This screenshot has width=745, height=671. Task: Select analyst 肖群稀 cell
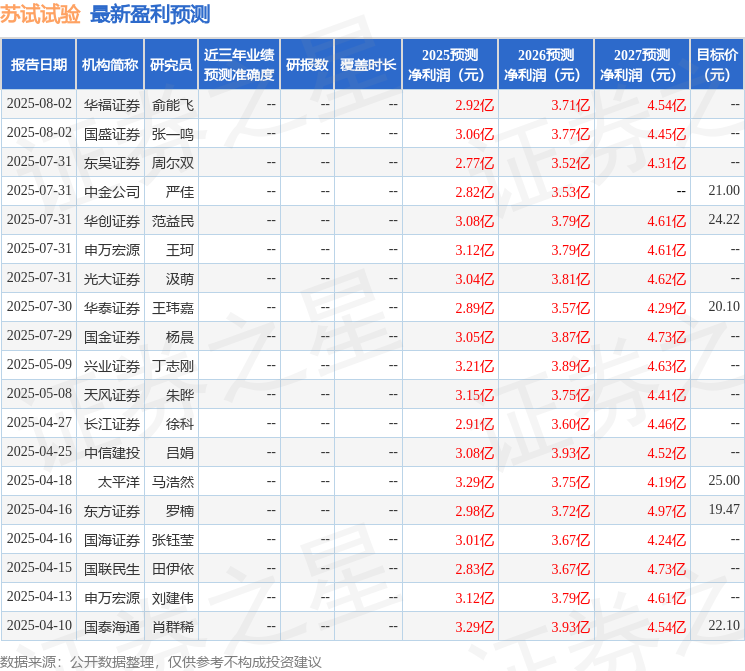(x=173, y=627)
